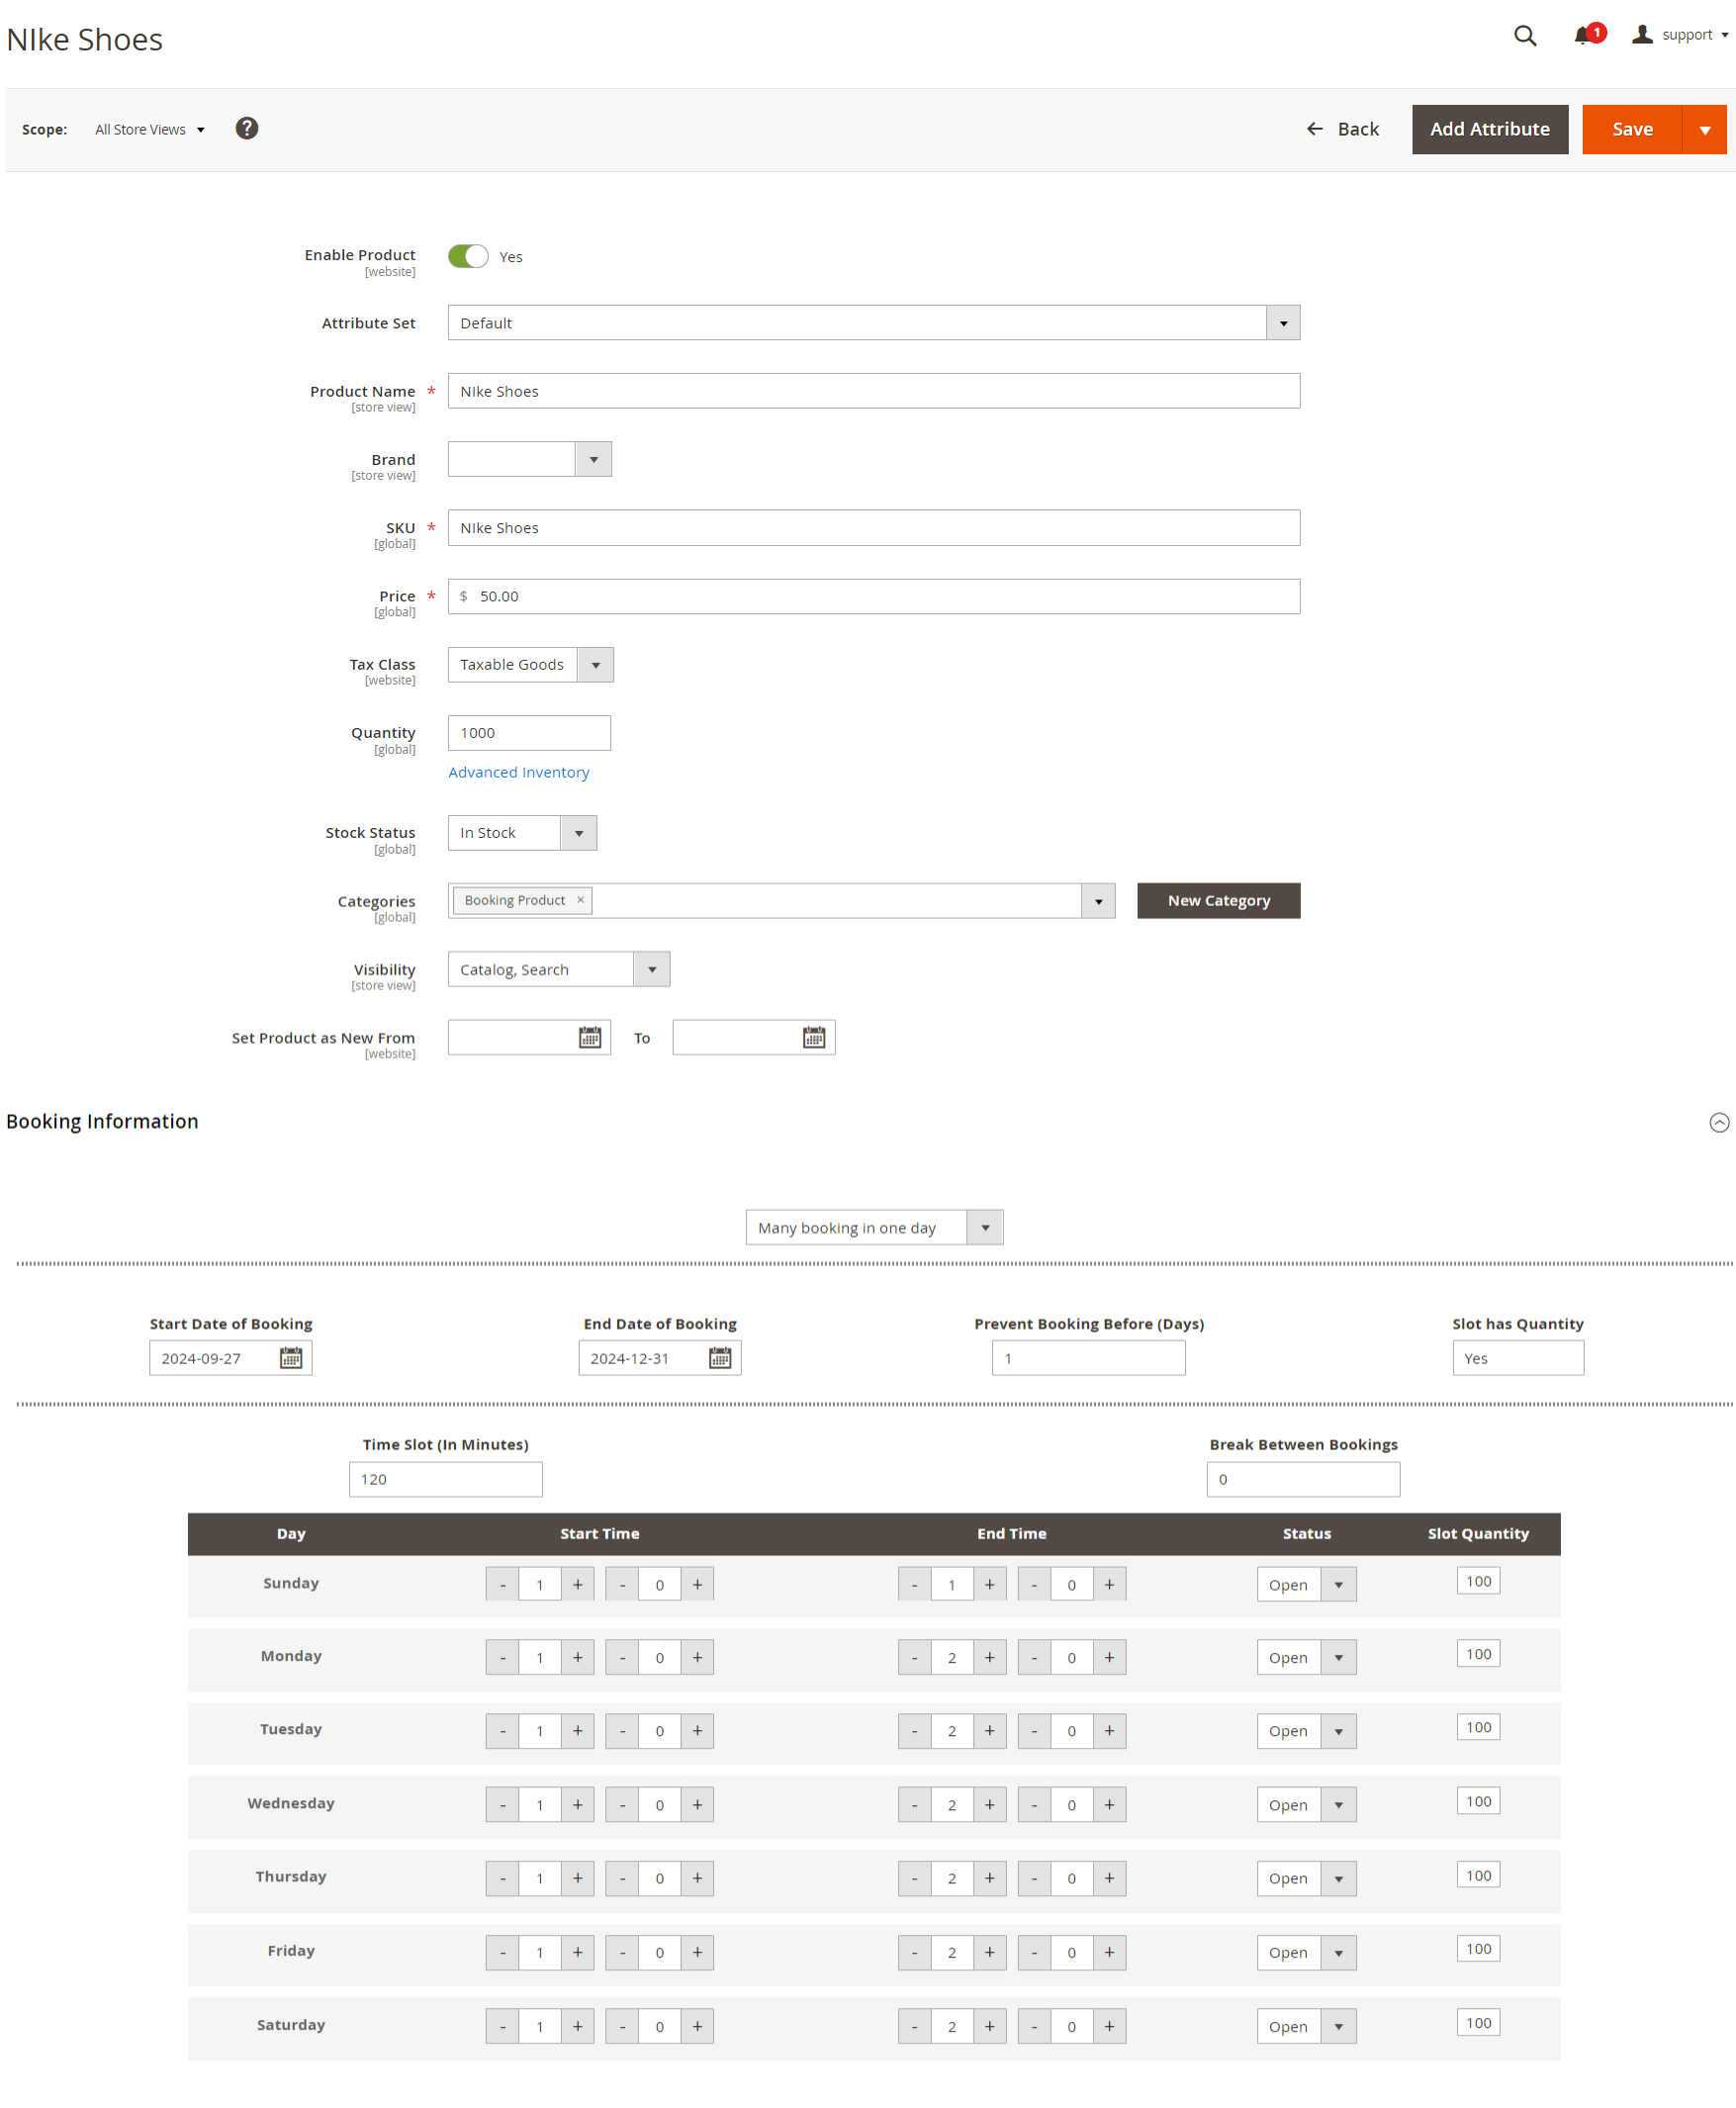Increase Sunday start hour with plus
This screenshot has width=1736, height=2108.
click(x=577, y=1584)
